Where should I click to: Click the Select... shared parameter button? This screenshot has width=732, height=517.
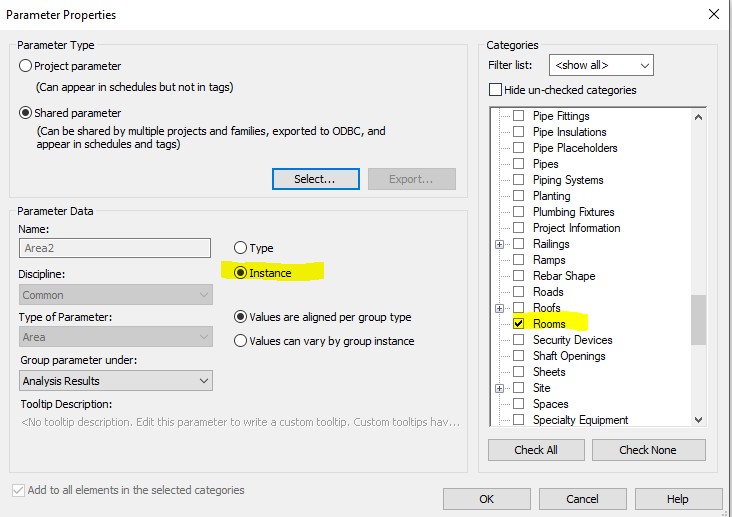click(315, 179)
